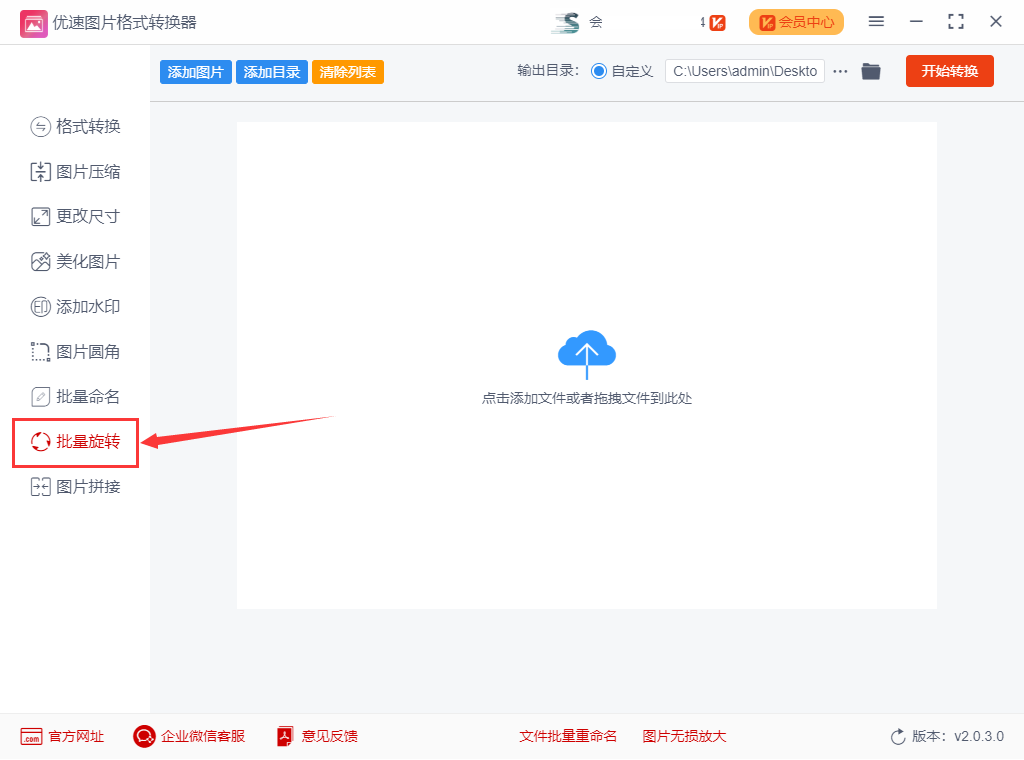Click the user avatar icon
This screenshot has height=760, width=1024.
[x=566, y=22]
